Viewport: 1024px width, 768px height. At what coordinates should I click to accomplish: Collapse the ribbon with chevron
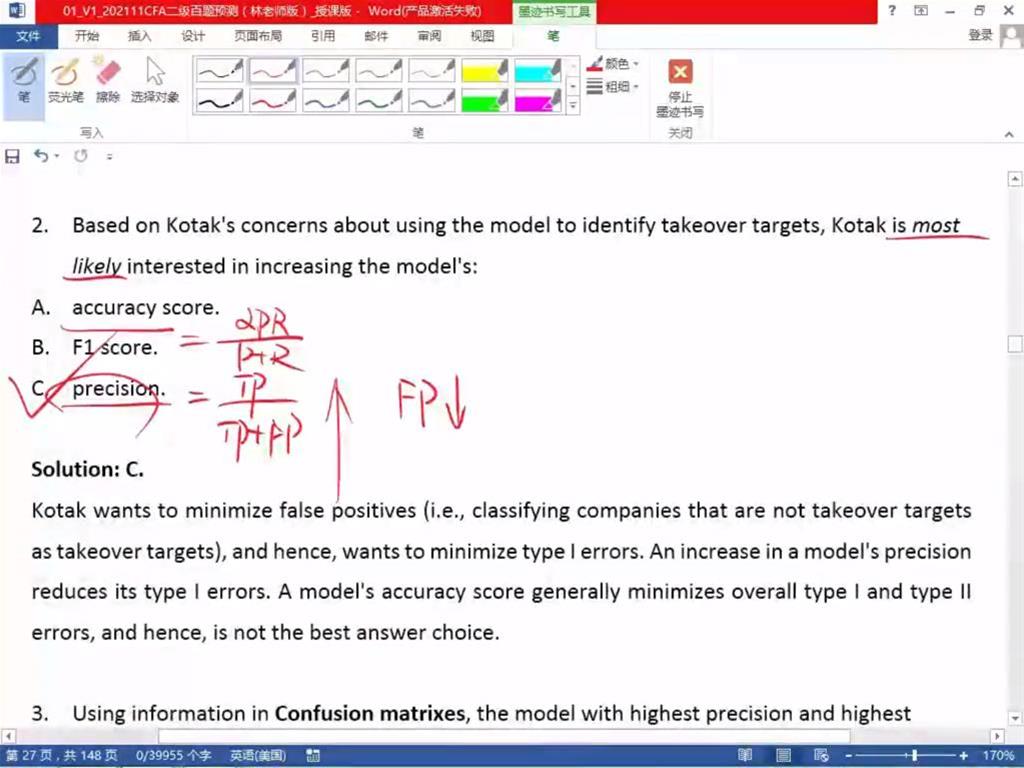(x=1009, y=134)
